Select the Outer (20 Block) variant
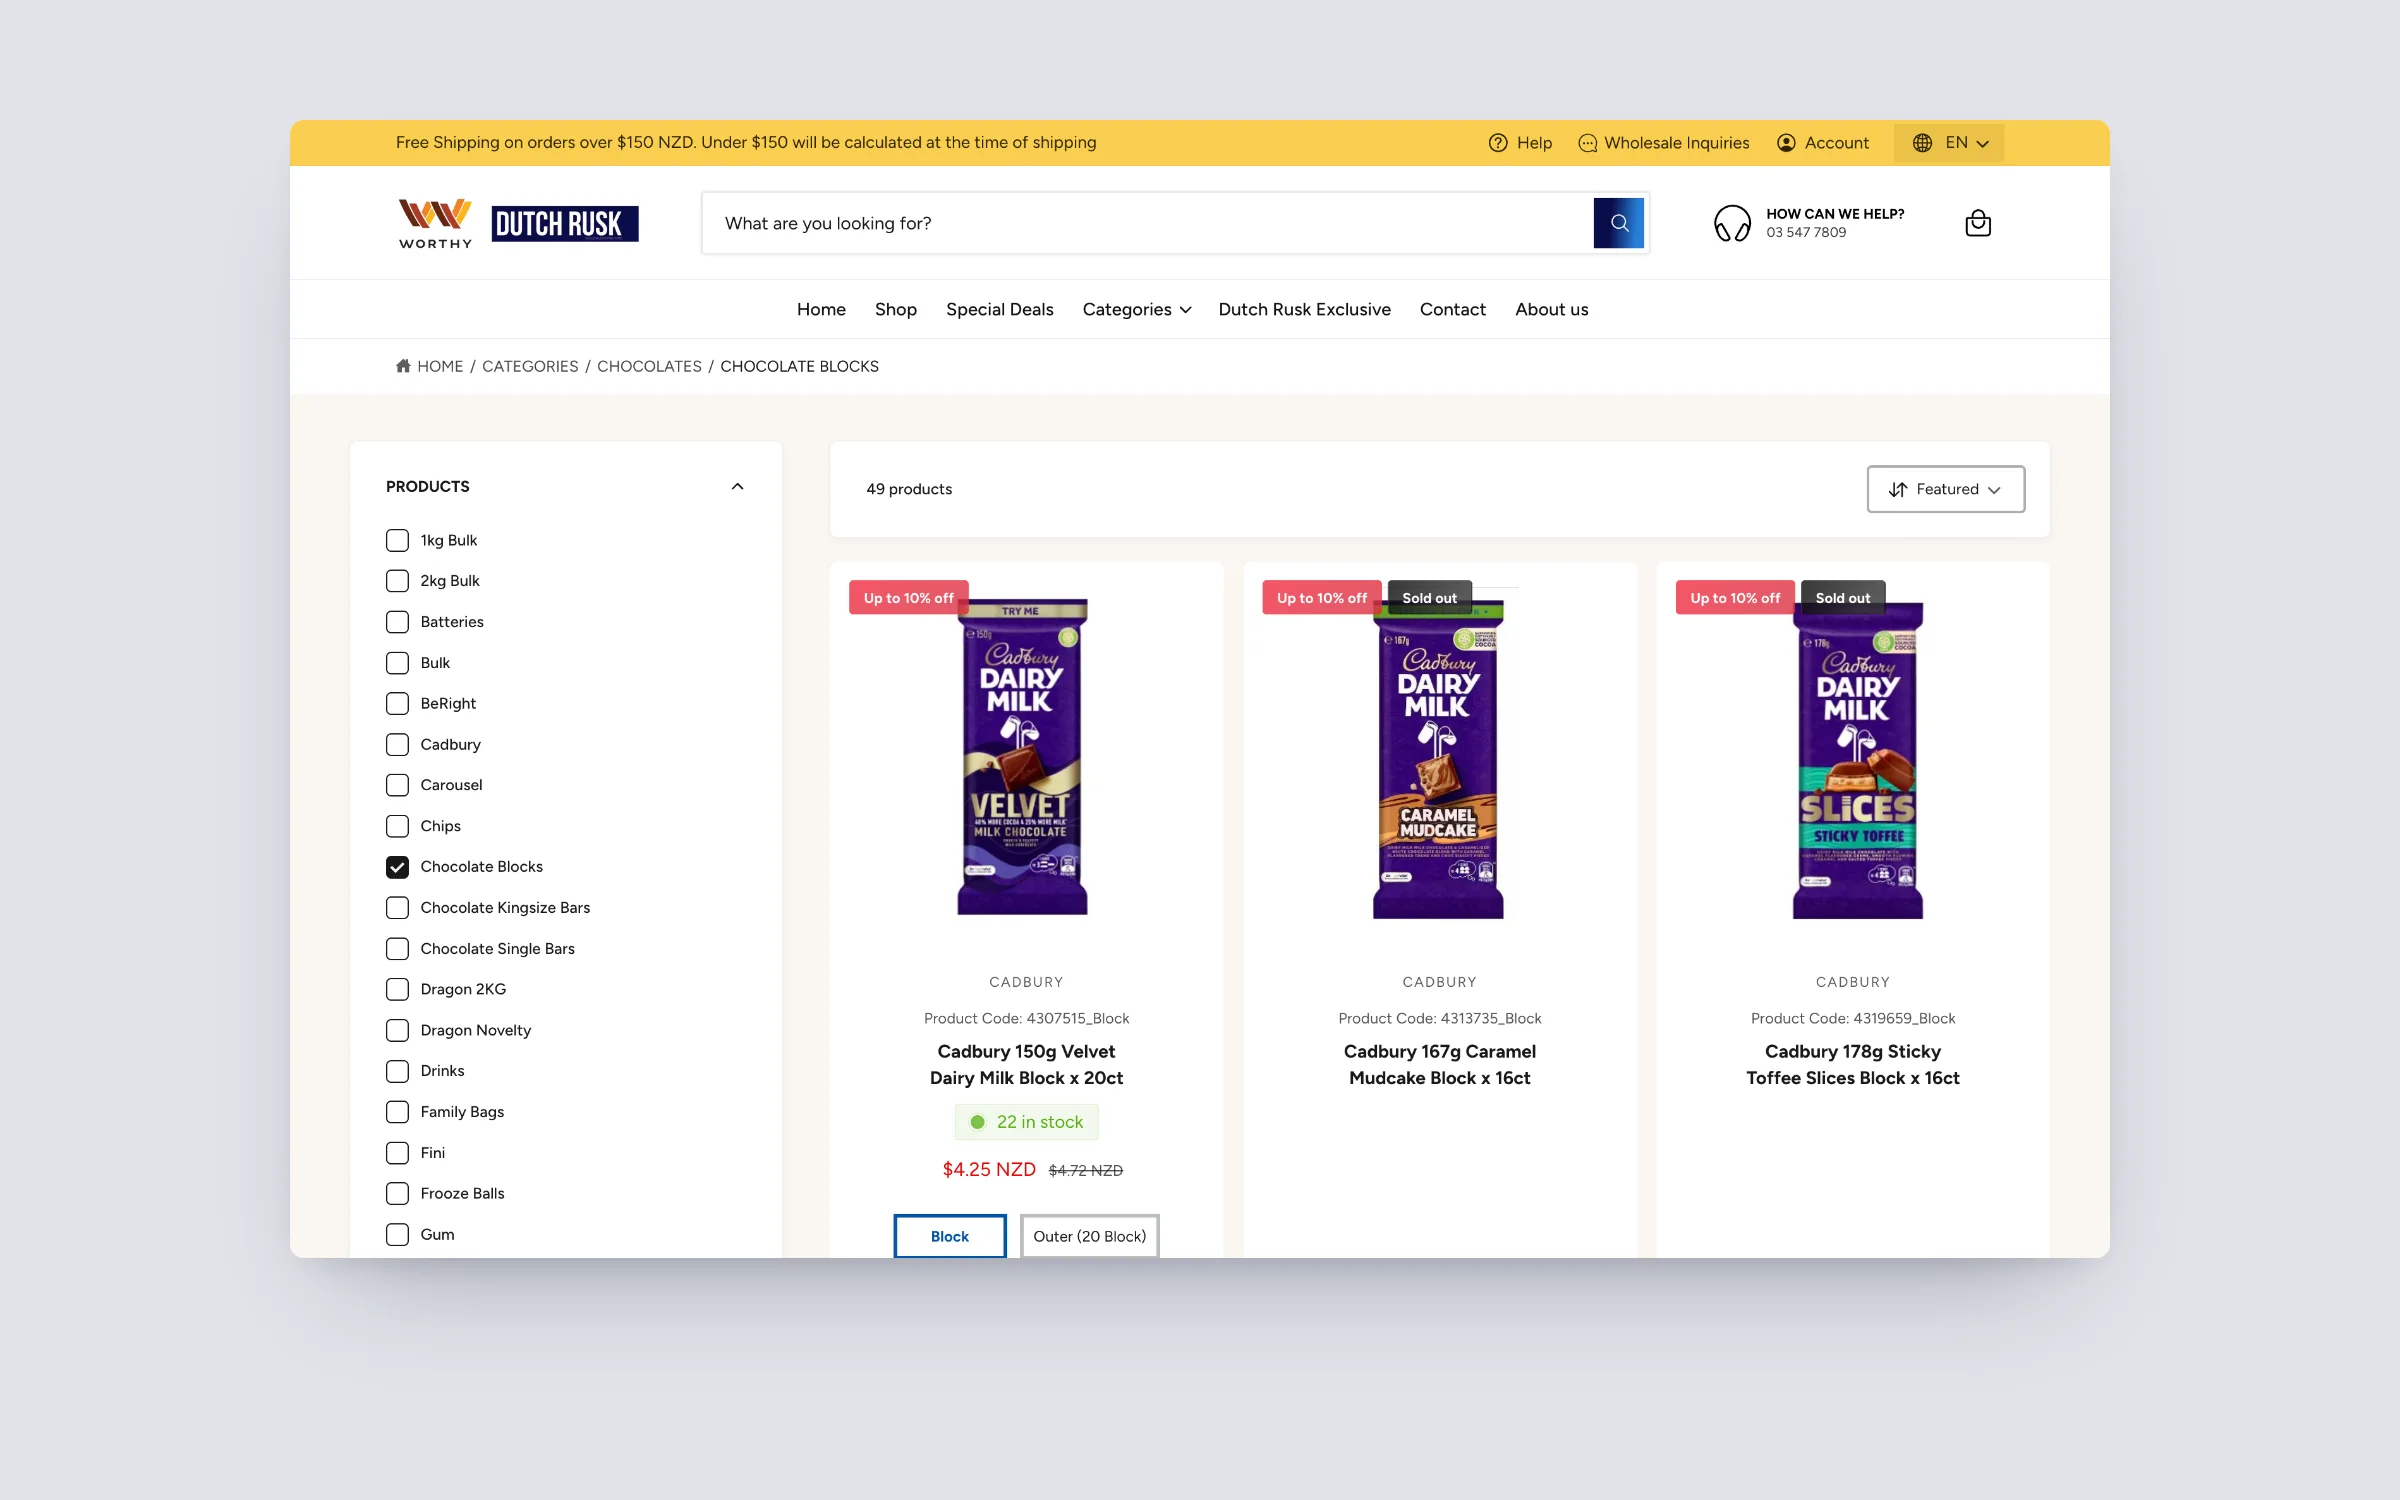The width and height of the screenshot is (2400, 1500). click(1089, 1236)
